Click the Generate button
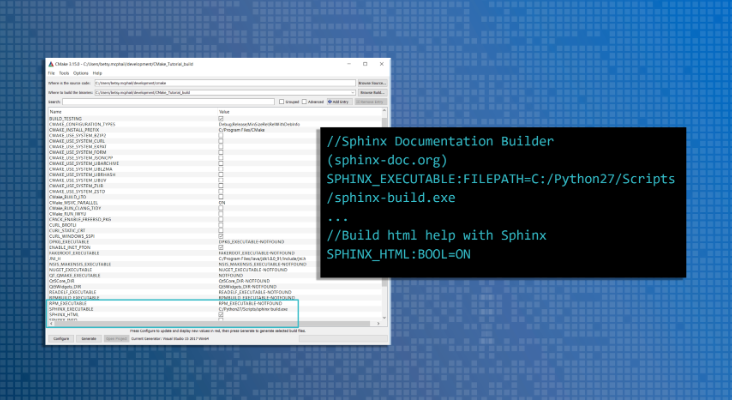 [89, 338]
